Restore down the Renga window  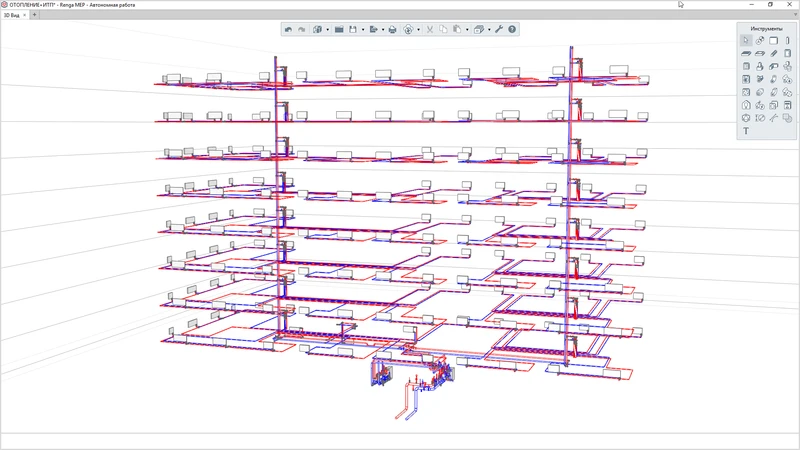[x=770, y=5]
